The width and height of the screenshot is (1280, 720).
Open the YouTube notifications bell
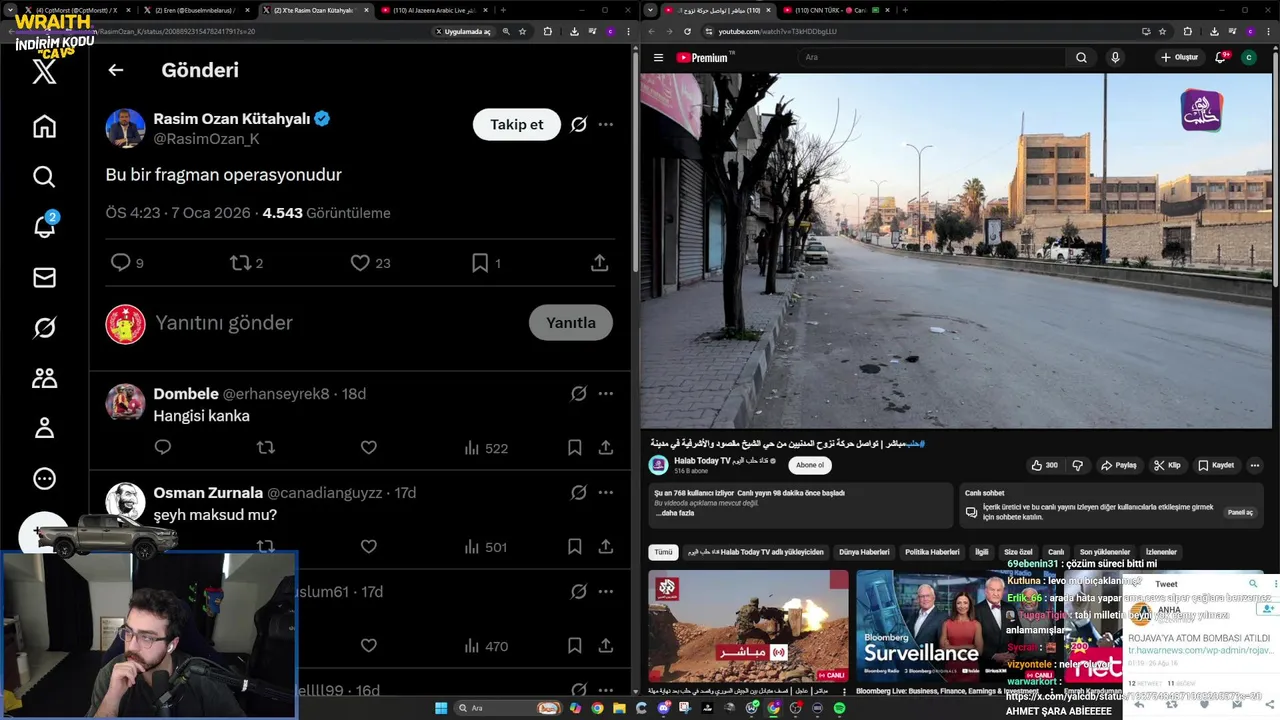[x=1220, y=57]
